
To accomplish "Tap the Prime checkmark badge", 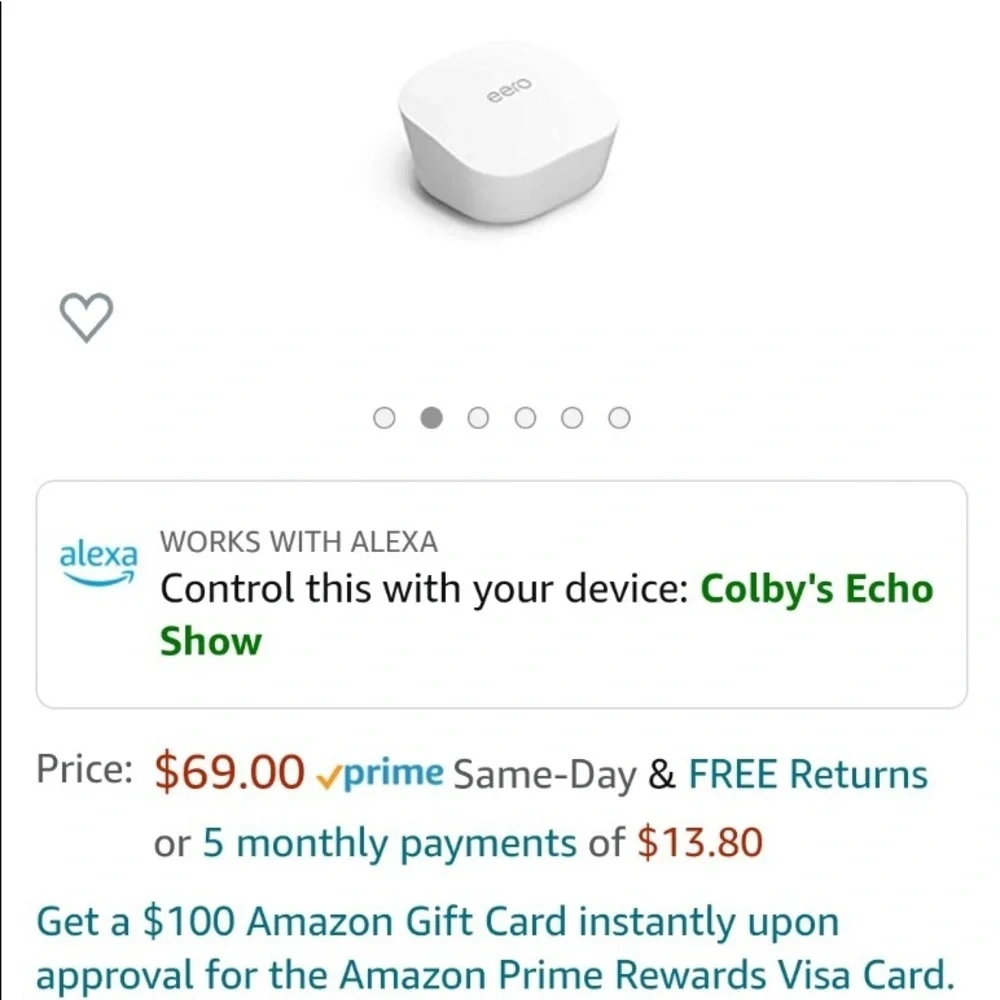I will [379, 774].
